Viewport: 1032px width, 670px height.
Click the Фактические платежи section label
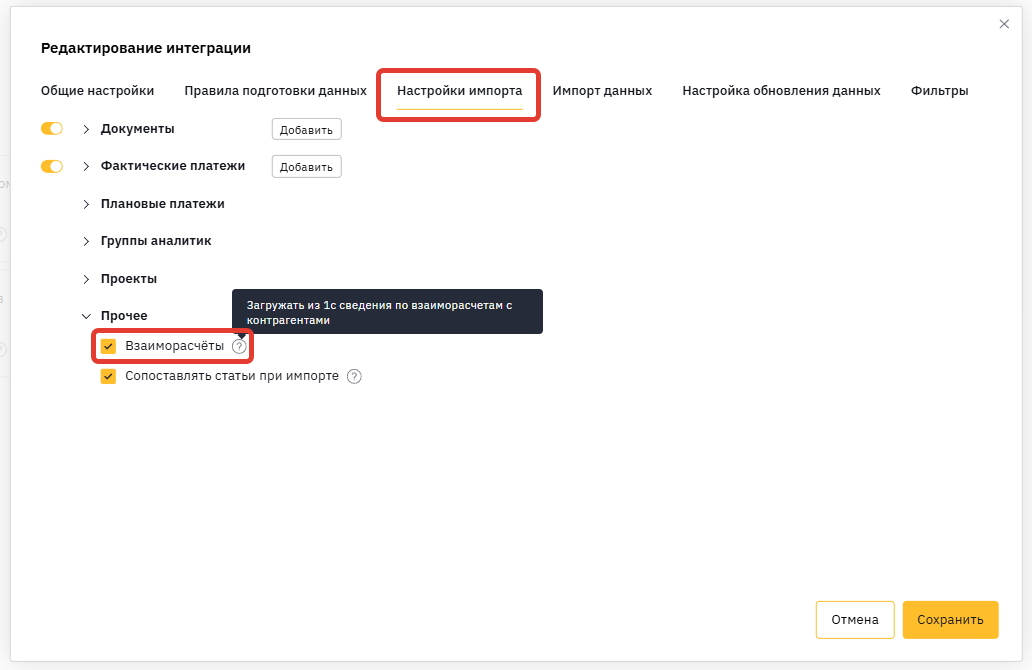click(173, 167)
